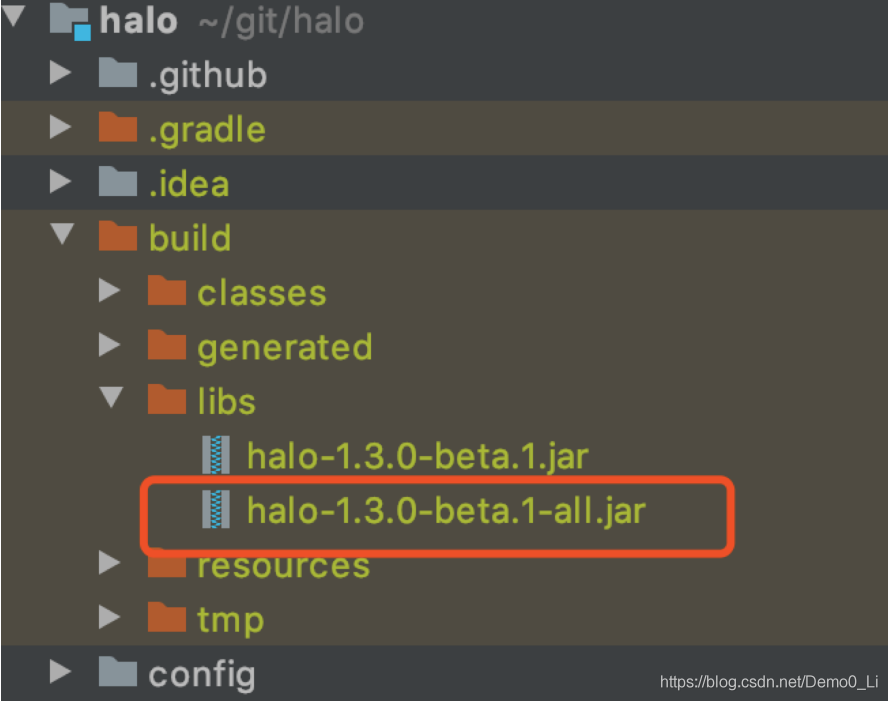Collapse the halo project root arrow
Image resolution: width=888 pixels, height=701 pixels.
[x=13, y=16]
